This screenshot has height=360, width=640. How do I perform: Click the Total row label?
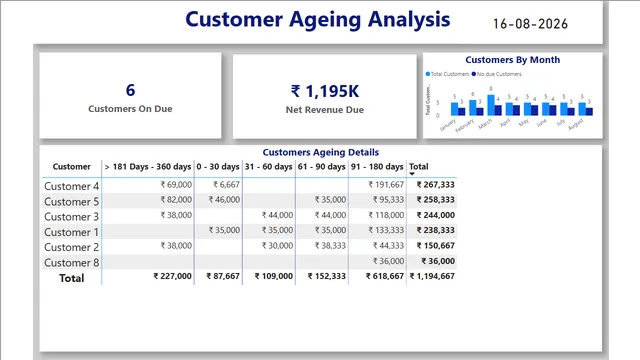(71, 278)
